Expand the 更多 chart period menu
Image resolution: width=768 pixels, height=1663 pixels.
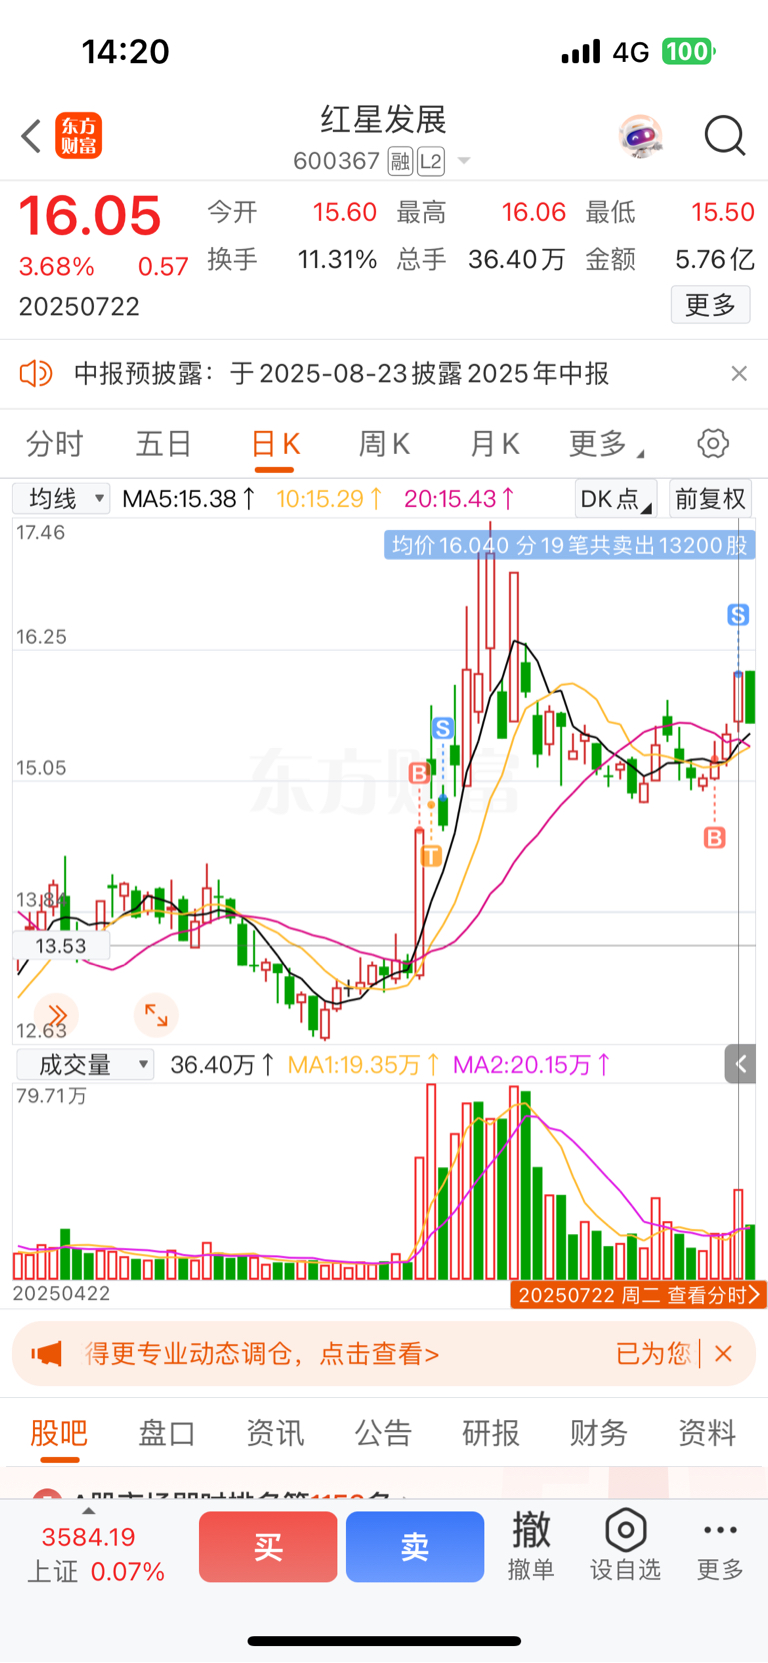coord(607,444)
